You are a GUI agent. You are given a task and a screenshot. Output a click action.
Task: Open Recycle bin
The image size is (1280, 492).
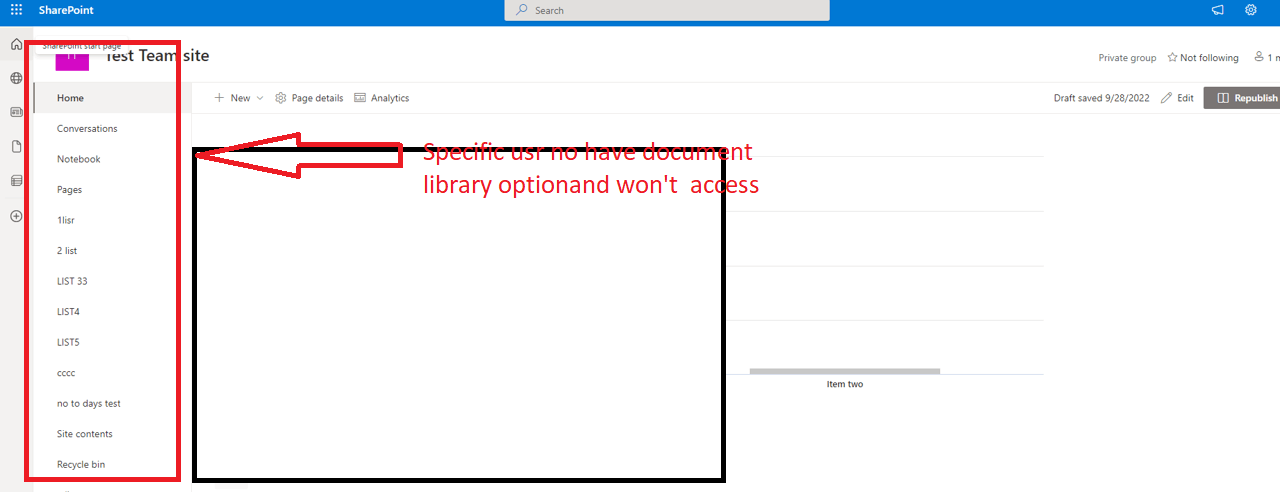tap(81, 465)
